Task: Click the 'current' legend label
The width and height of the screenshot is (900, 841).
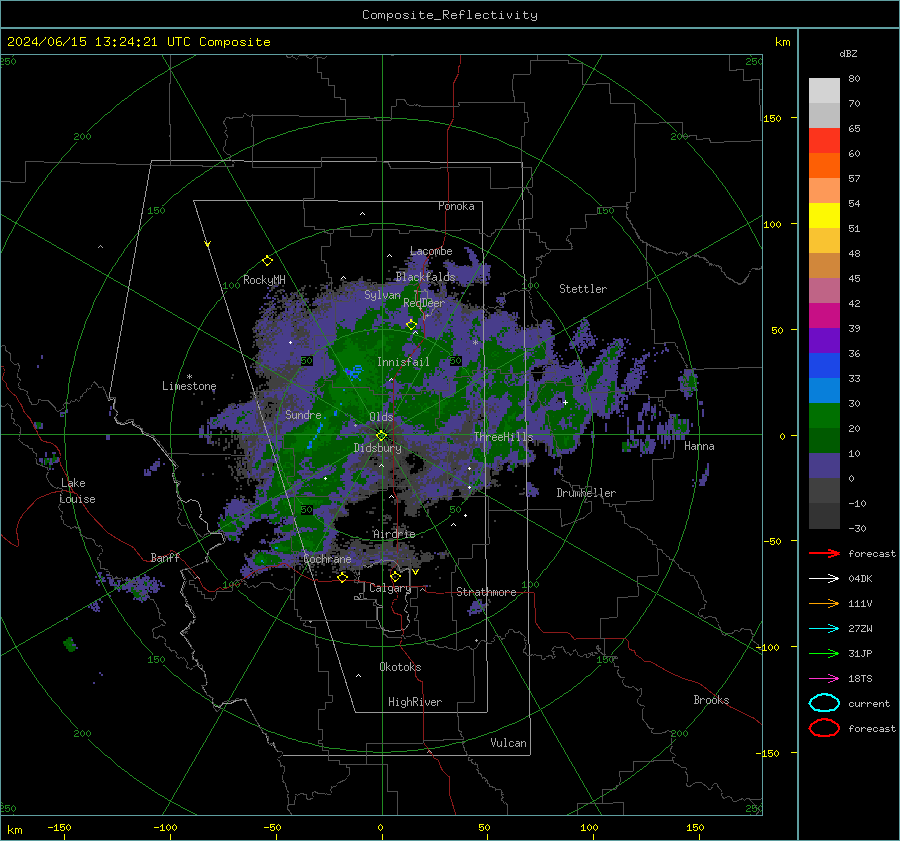Action: (x=869, y=703)
